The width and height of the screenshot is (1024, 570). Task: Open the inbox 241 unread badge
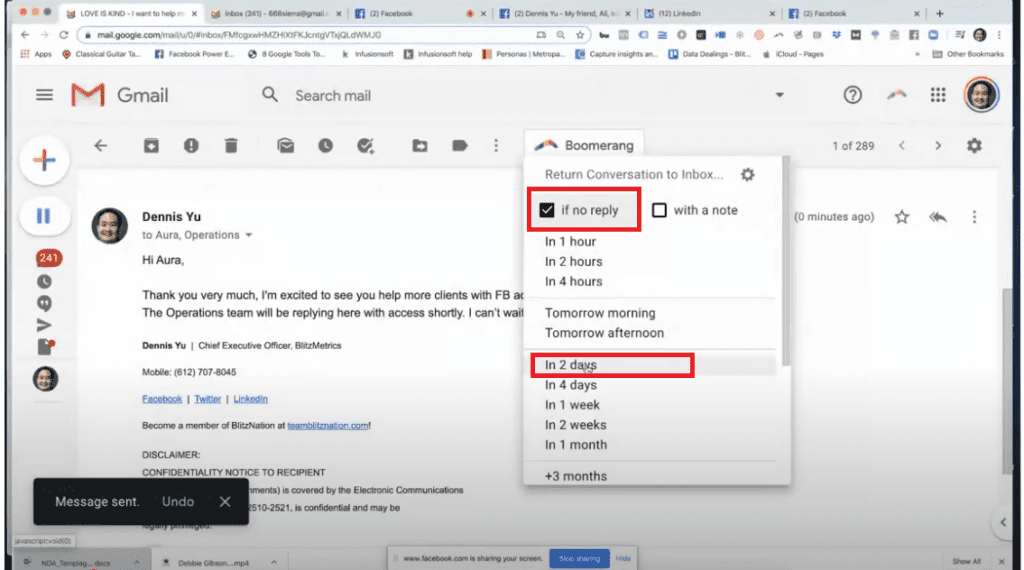48,258
